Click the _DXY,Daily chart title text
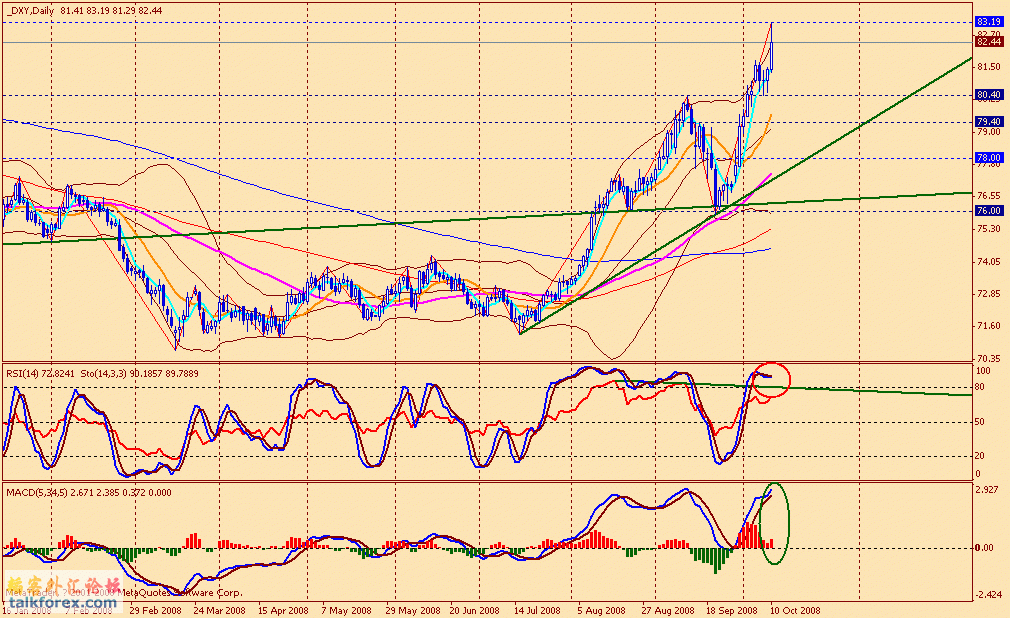 (30, 11)
